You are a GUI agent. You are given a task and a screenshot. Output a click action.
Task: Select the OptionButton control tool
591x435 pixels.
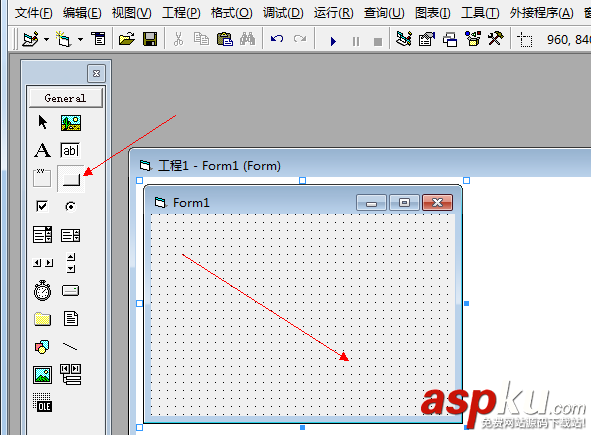(70, 207)
